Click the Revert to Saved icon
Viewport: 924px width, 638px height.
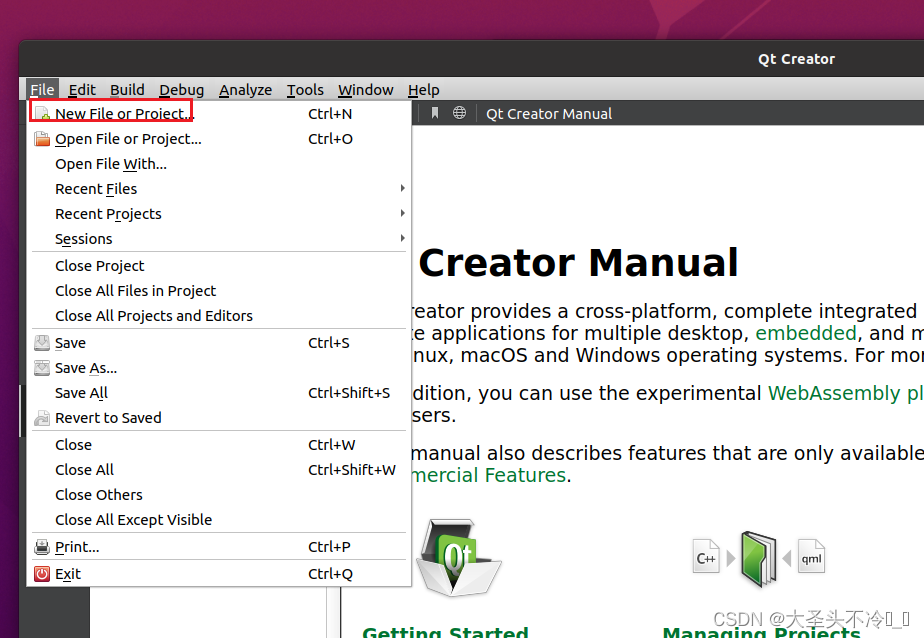(42, 418)
